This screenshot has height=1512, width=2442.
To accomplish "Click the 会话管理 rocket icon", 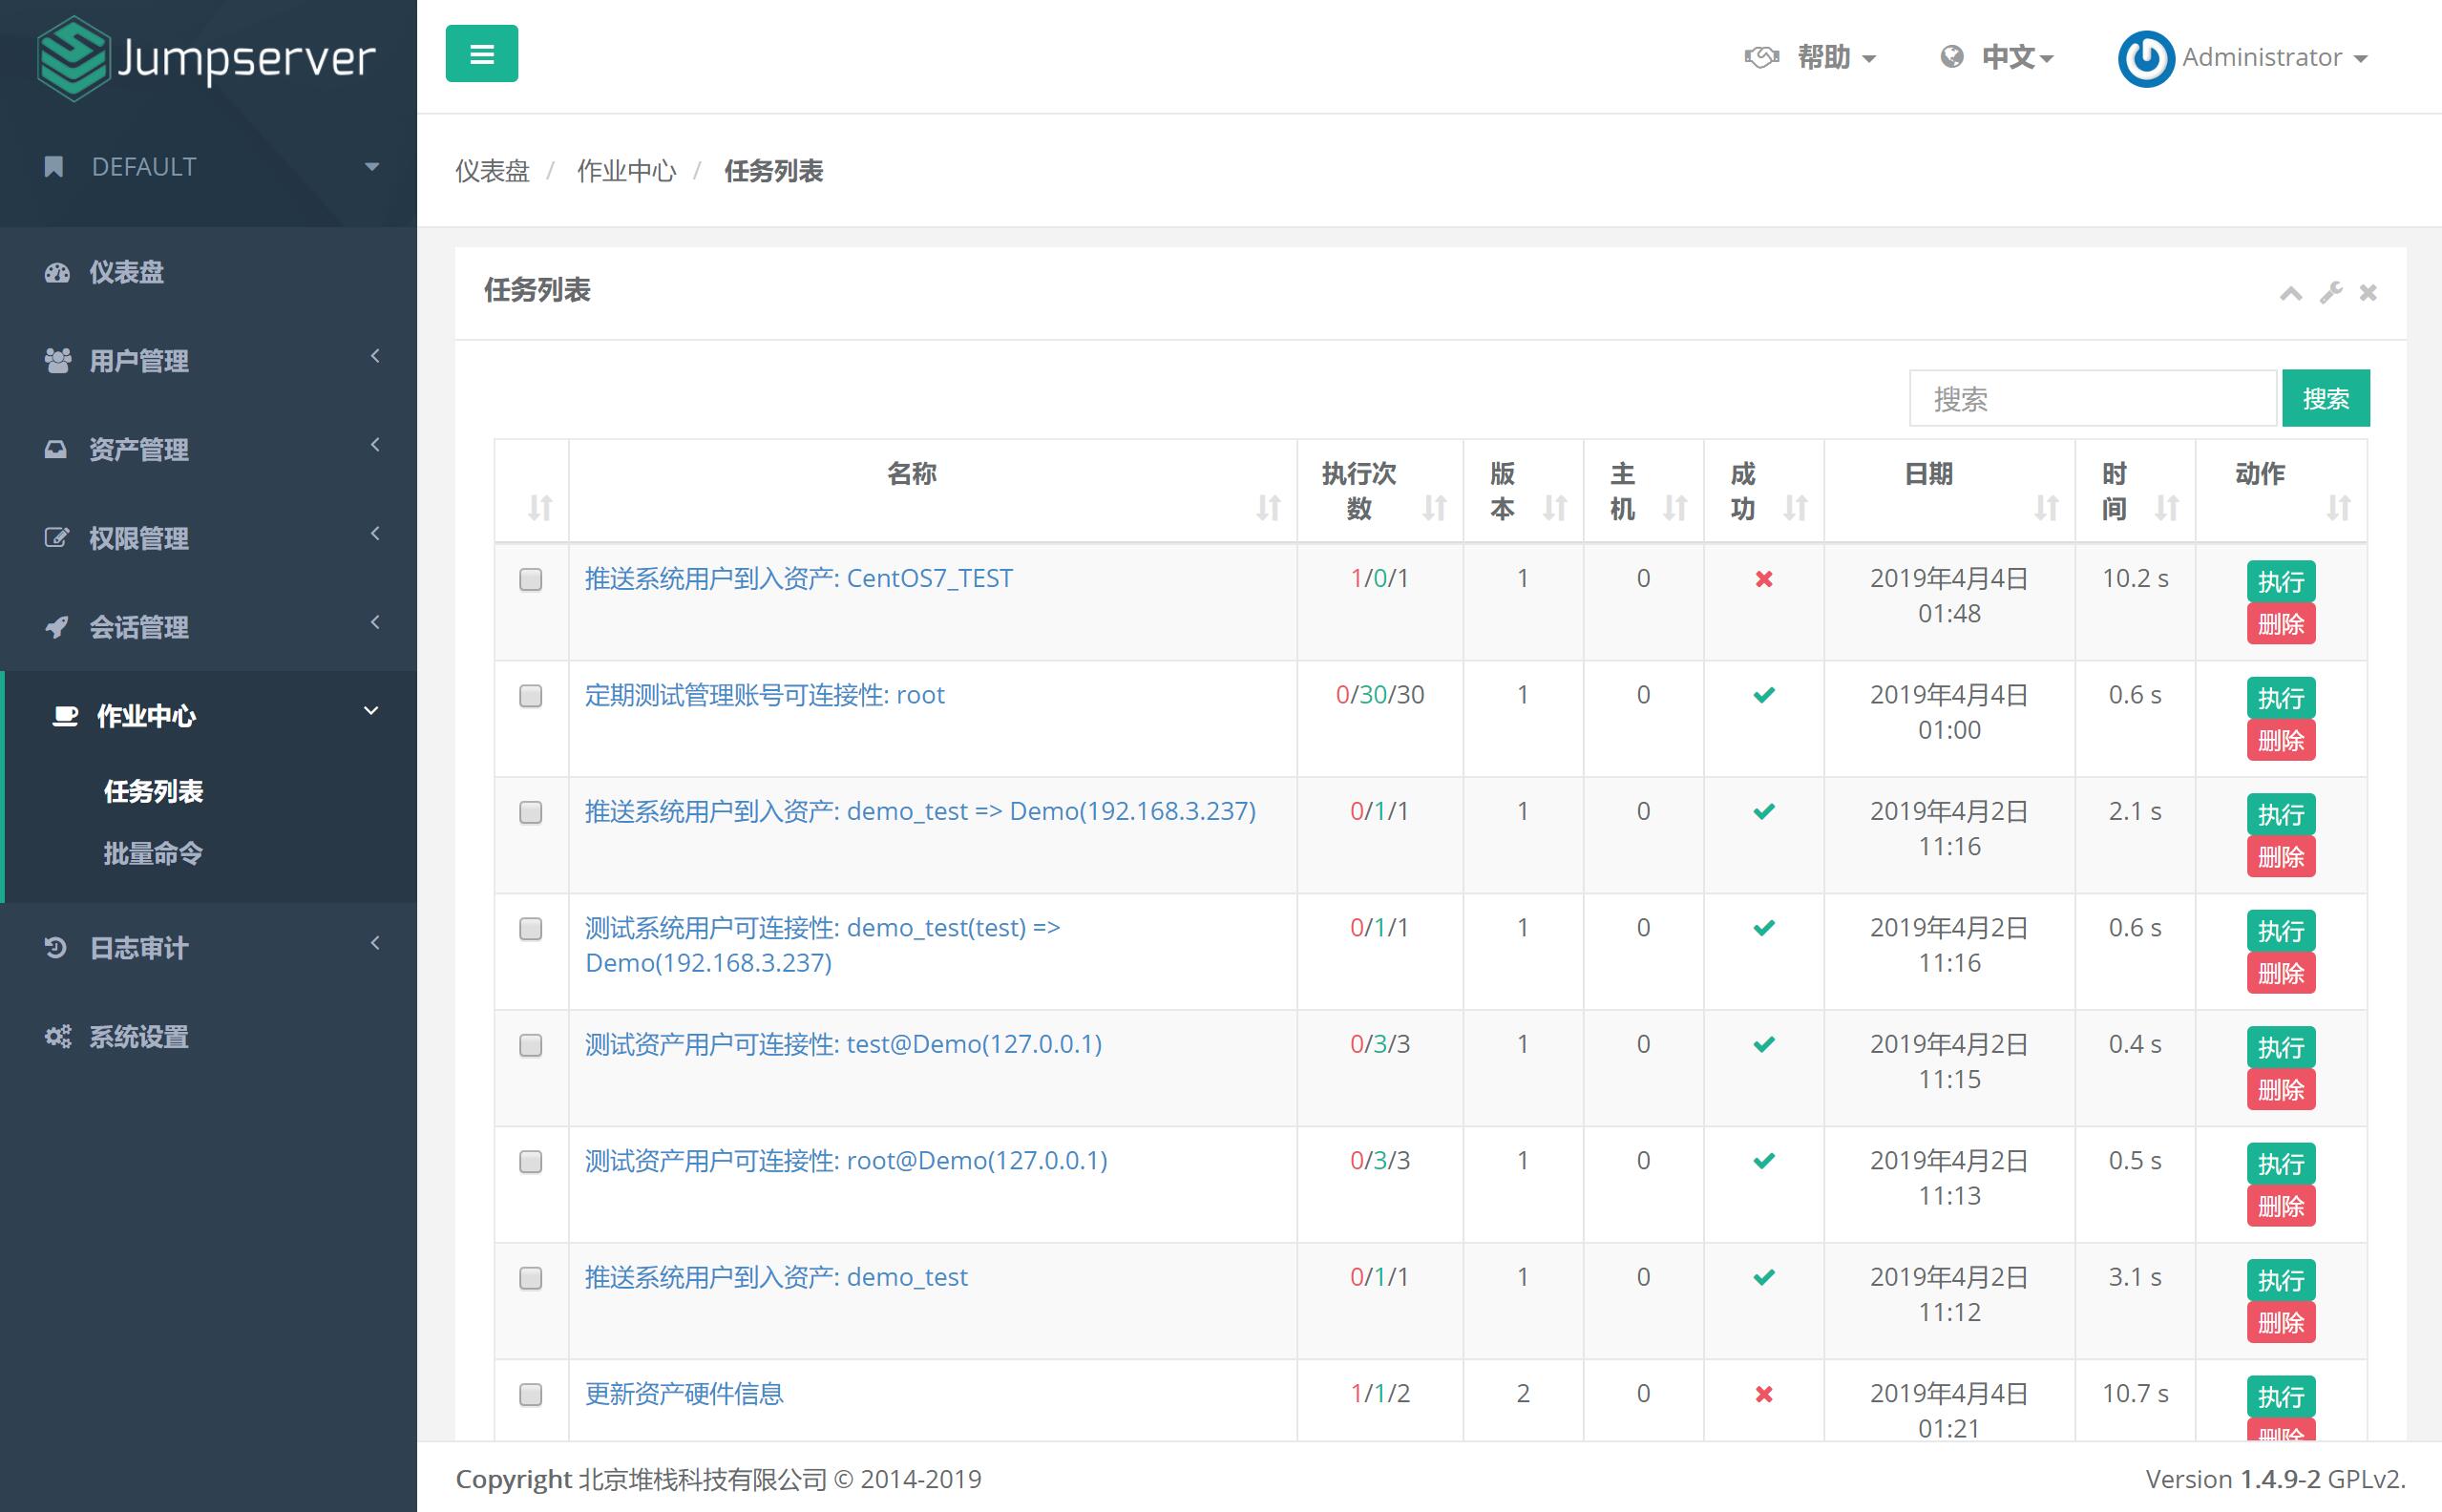I will click(x=57, y=627).
